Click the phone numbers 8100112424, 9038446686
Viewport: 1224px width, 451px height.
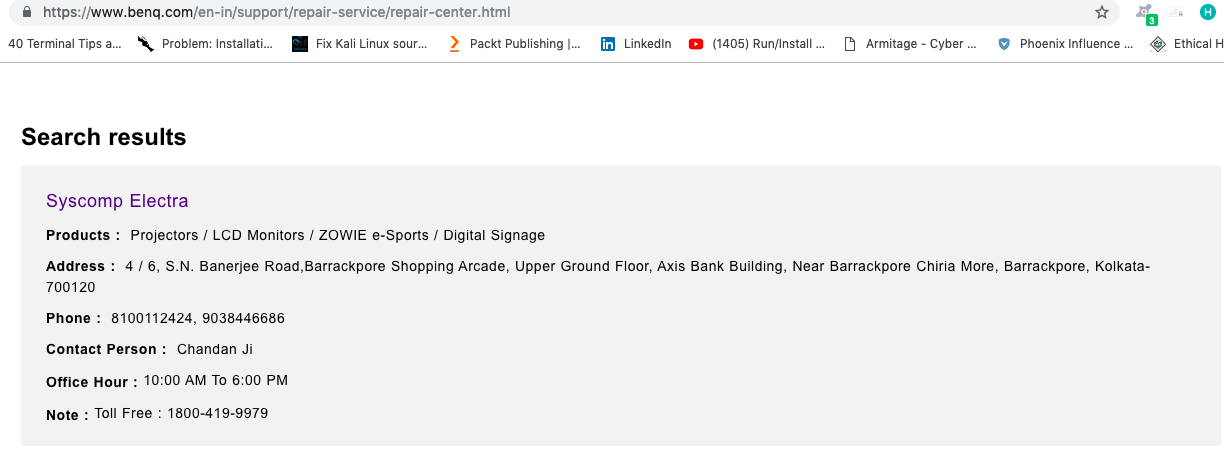(198, 319)
